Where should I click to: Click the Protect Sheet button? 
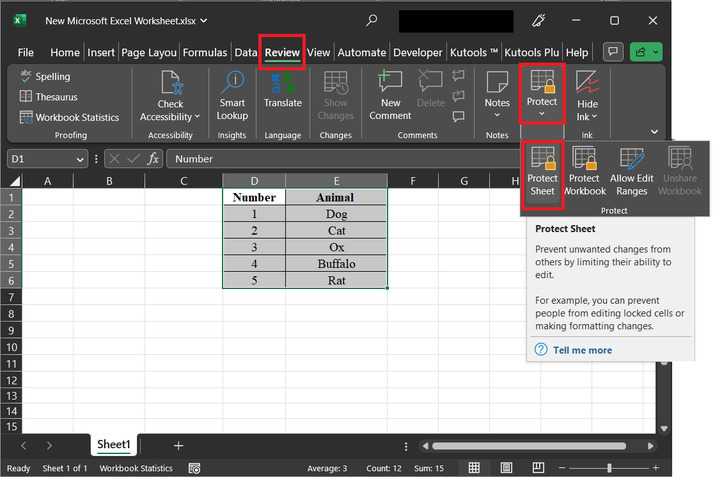543,171
